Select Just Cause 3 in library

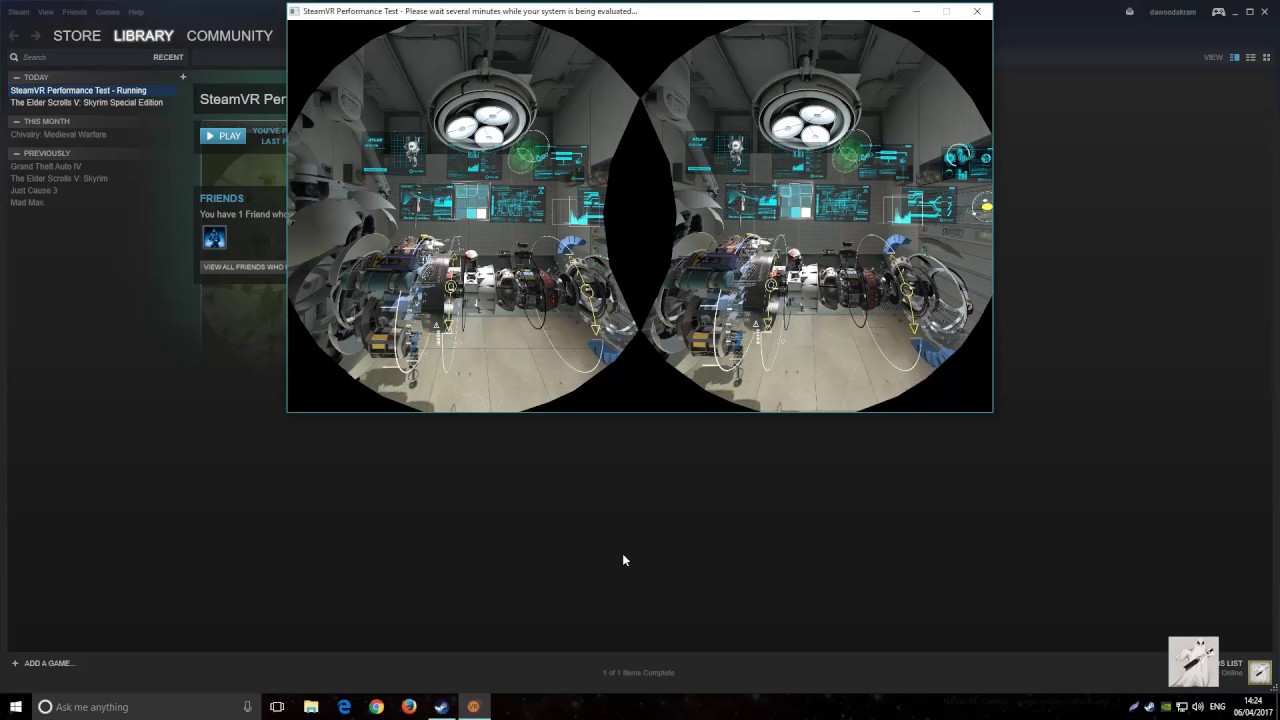pyautogui.click(x=34, y=190)
